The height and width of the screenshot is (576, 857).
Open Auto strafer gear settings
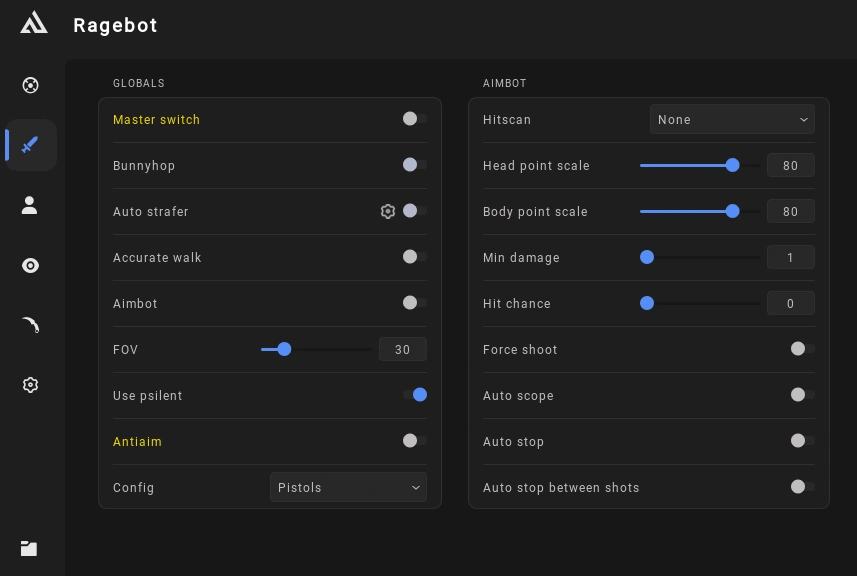[388, 211]
